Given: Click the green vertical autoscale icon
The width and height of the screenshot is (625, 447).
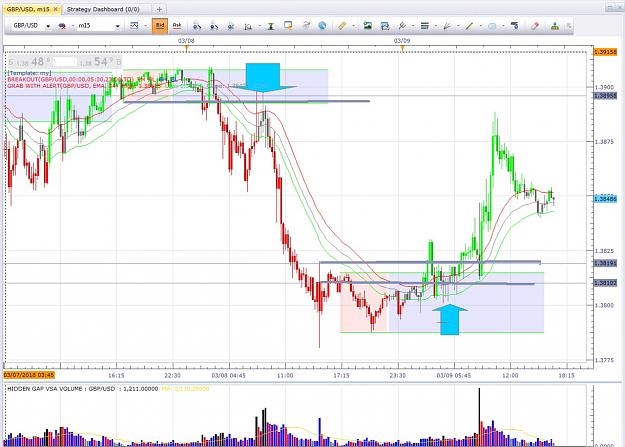Looking at the screenshot, I should (271, 26).
